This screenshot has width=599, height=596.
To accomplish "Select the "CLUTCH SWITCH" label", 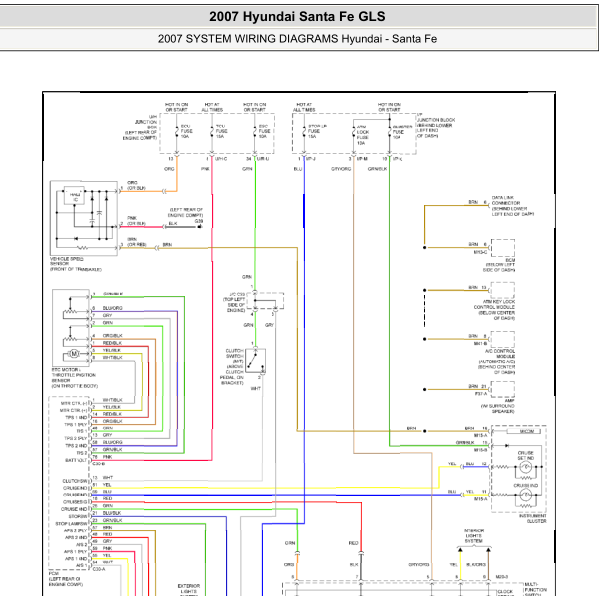I will click(x=232, y=366).
